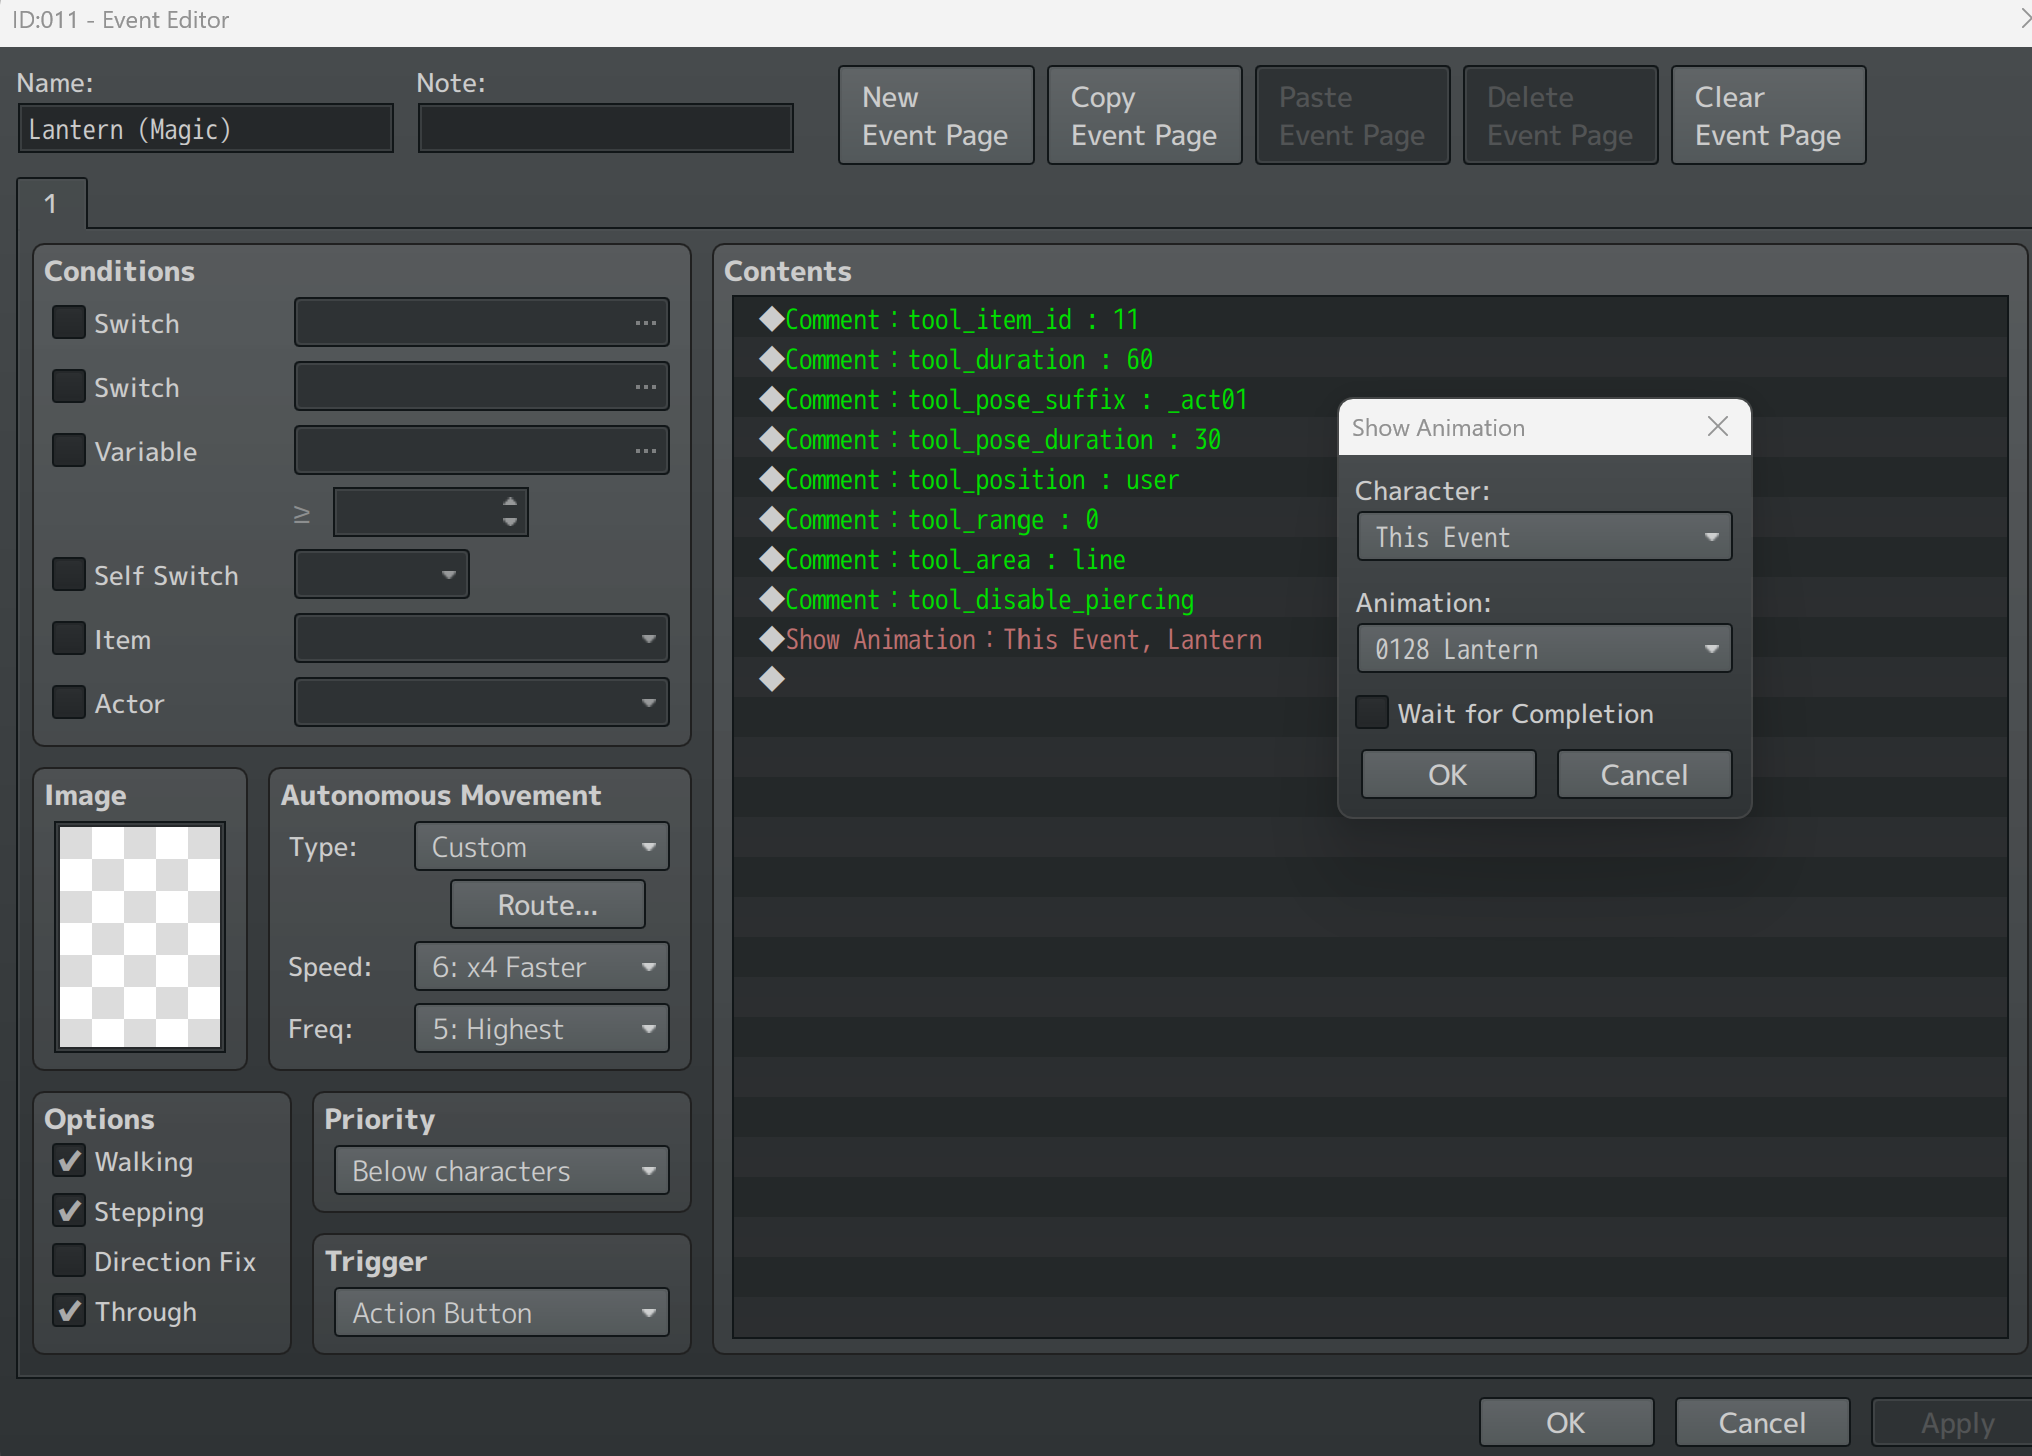Enable the Self Switch condition
Screen dimensions: 2032x1456
[69, 575]
